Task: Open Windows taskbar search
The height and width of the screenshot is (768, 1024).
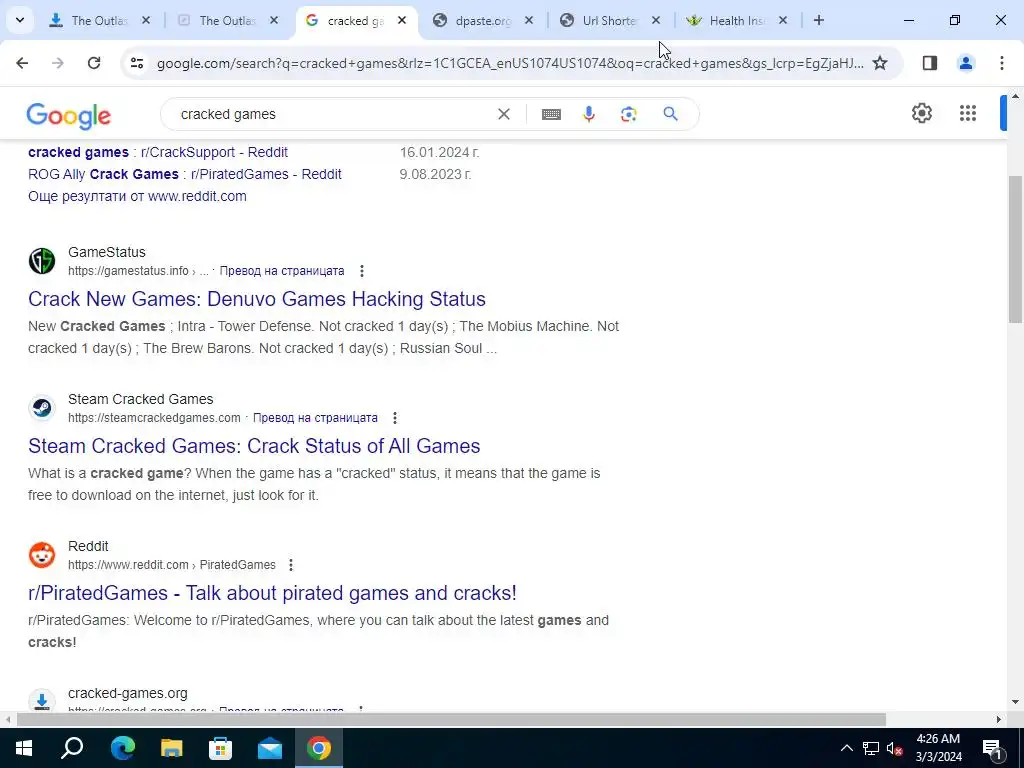Action: pos(72,748)
